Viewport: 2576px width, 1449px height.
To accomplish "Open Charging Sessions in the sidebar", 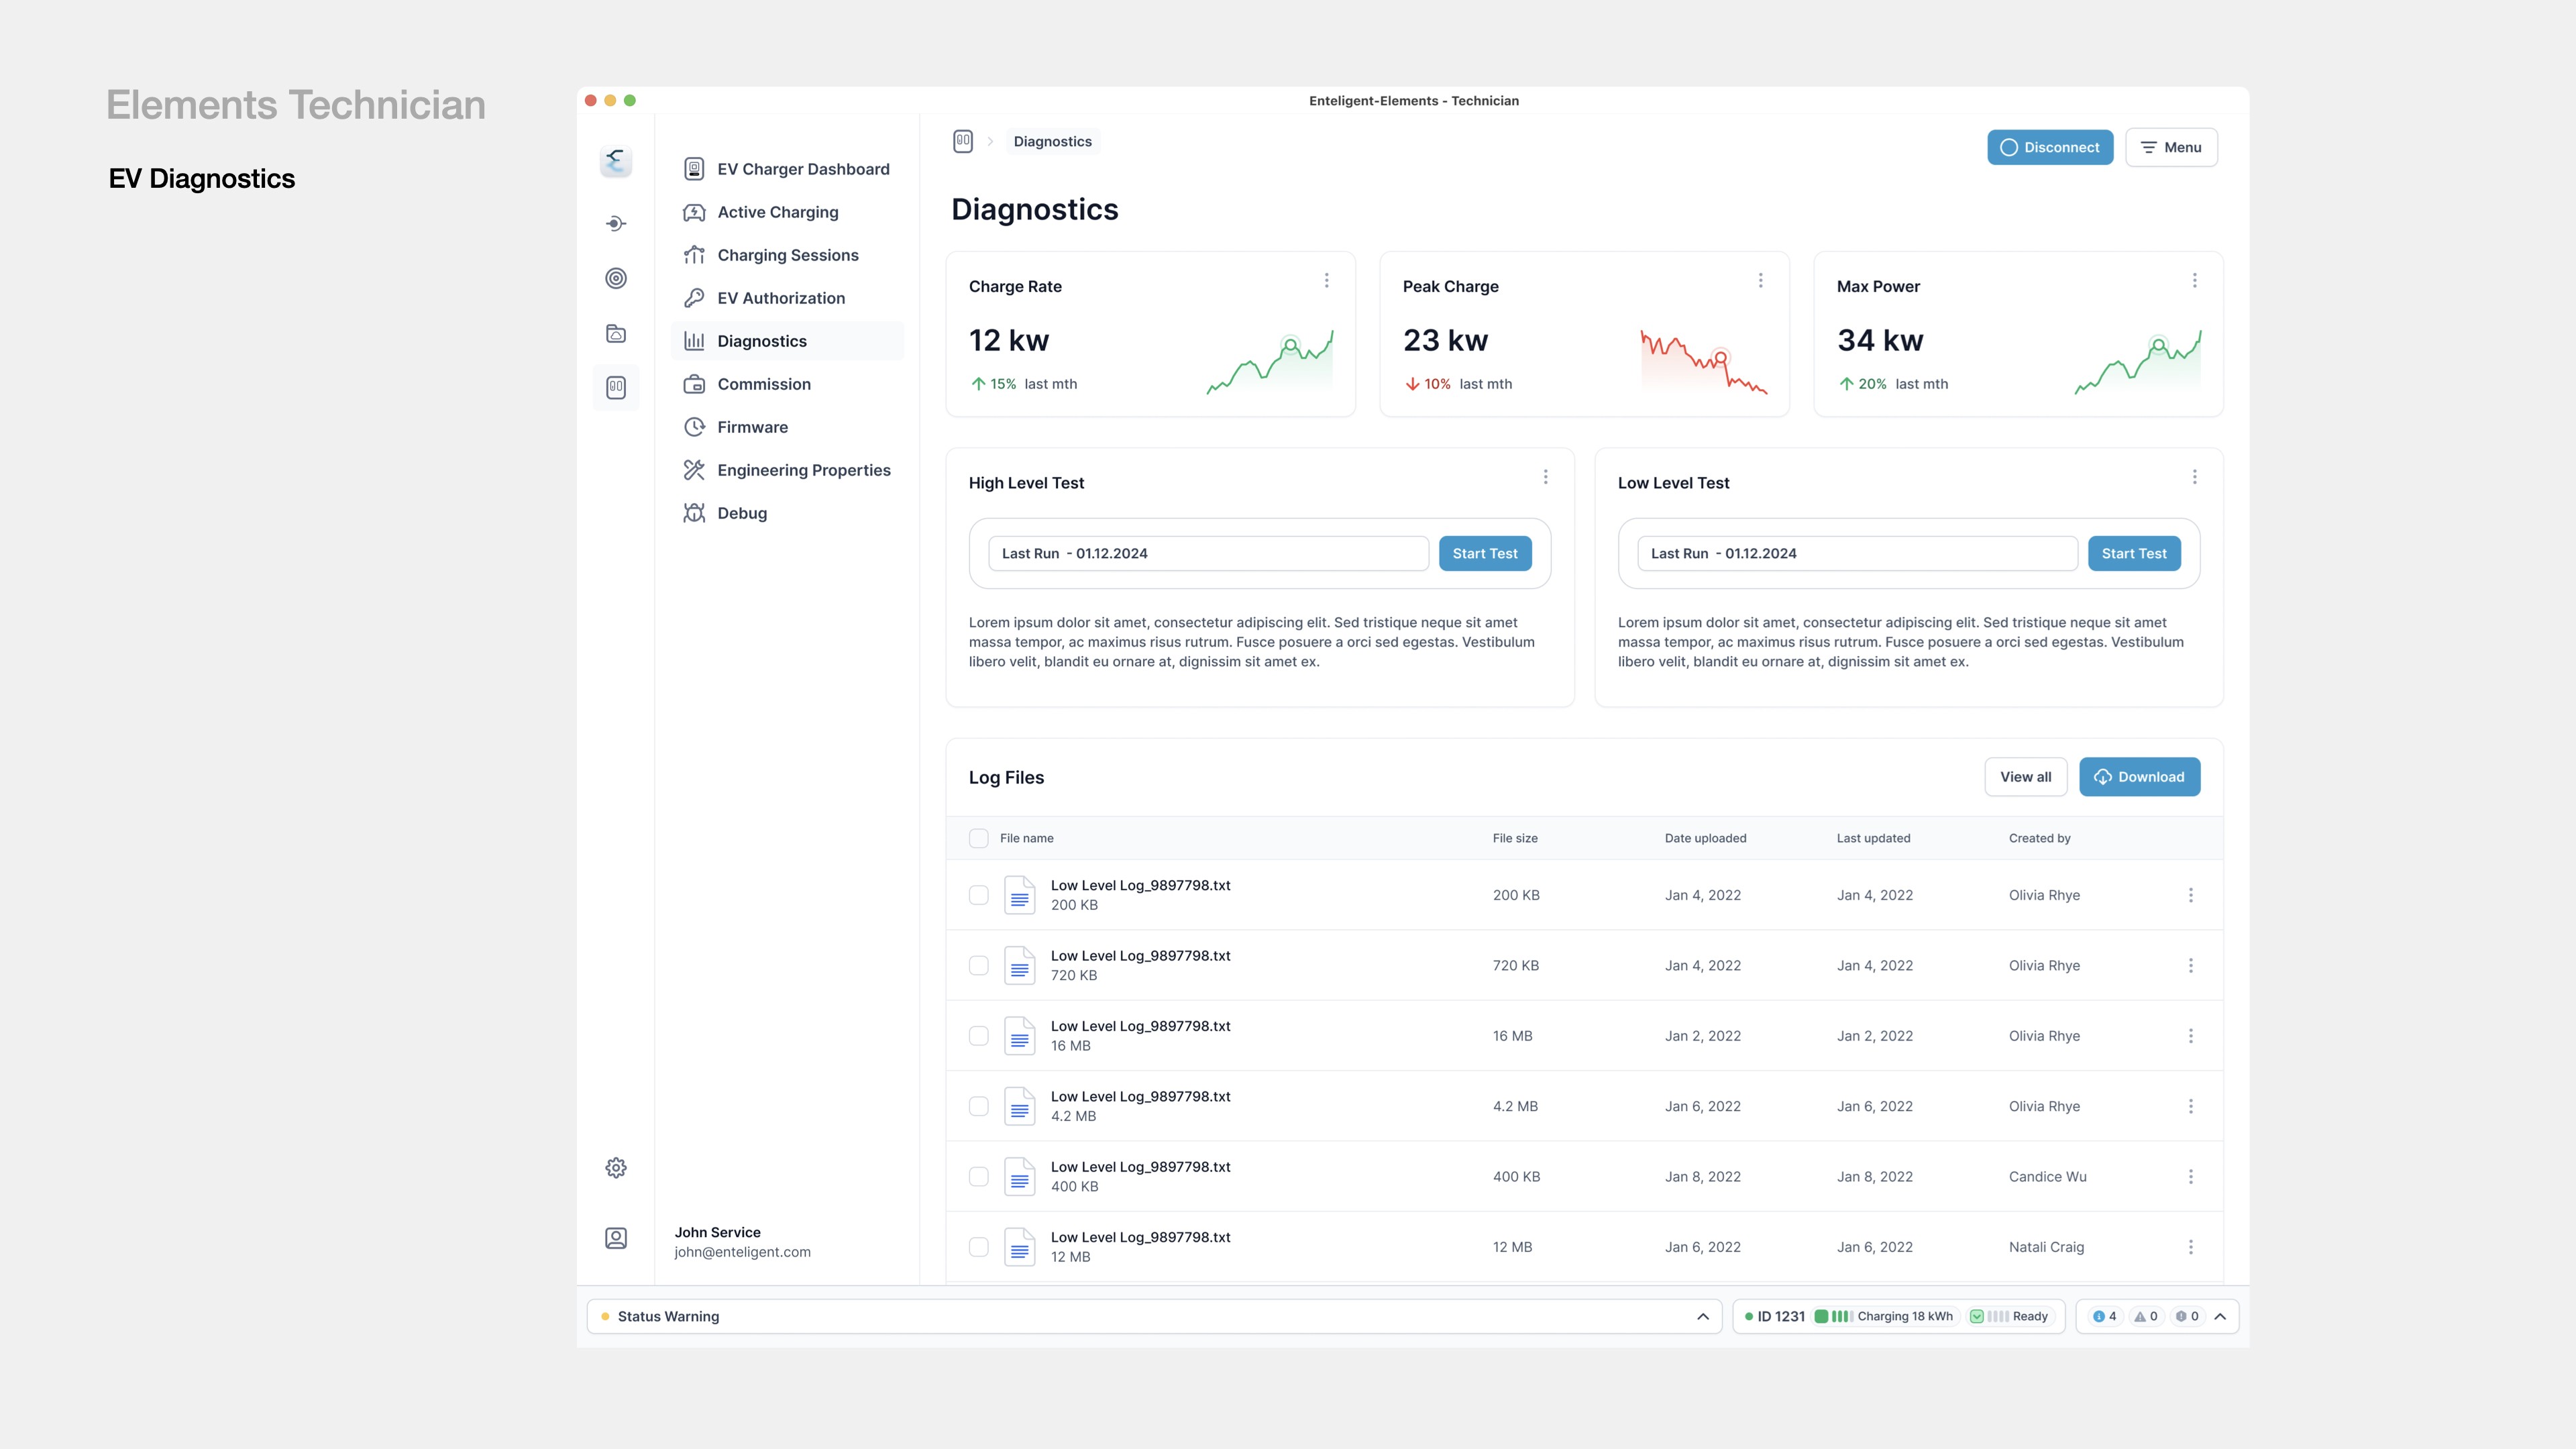I will [787, 255].
